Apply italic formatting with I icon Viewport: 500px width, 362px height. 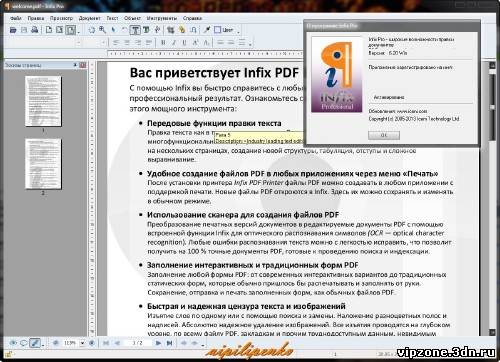tap(174, 43)
